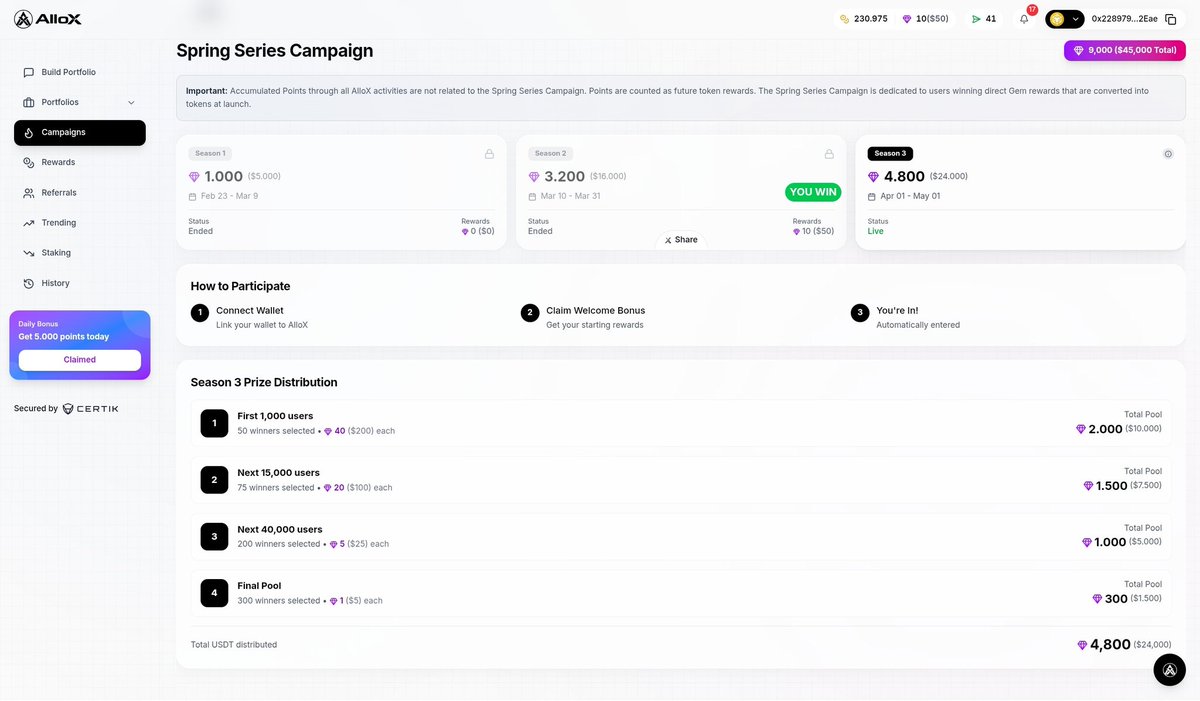
Task: Click the Season 3 live target icon
Action: click(x=1168, y=154)
